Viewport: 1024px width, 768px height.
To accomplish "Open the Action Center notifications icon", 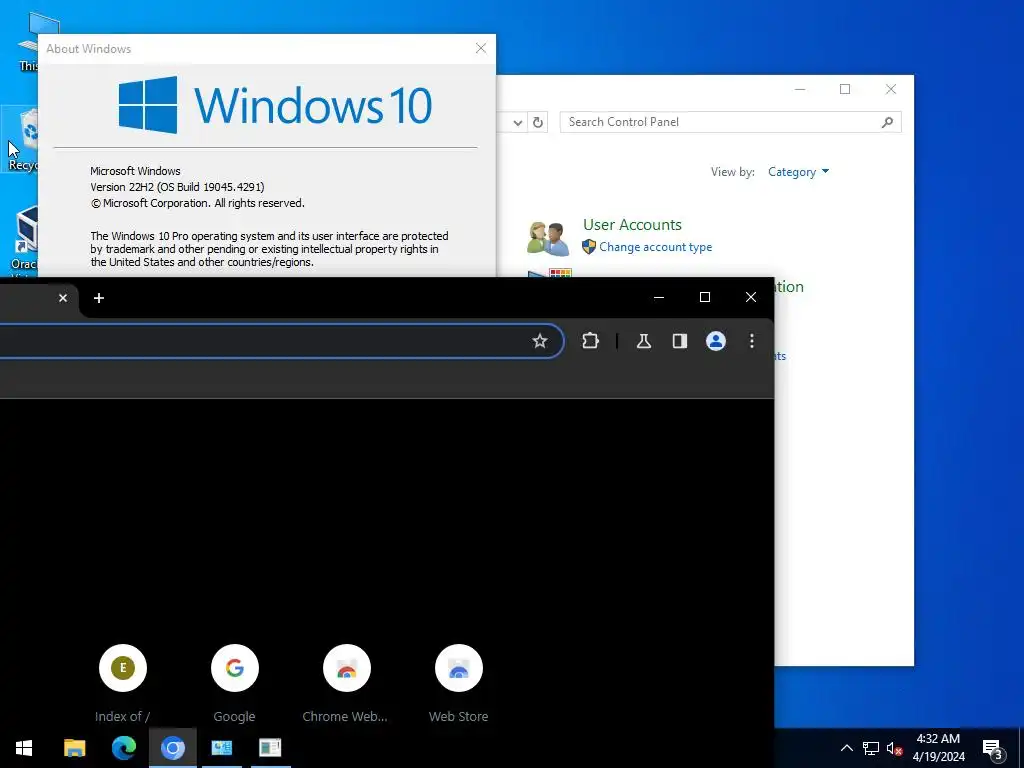I will coord(993,748).
